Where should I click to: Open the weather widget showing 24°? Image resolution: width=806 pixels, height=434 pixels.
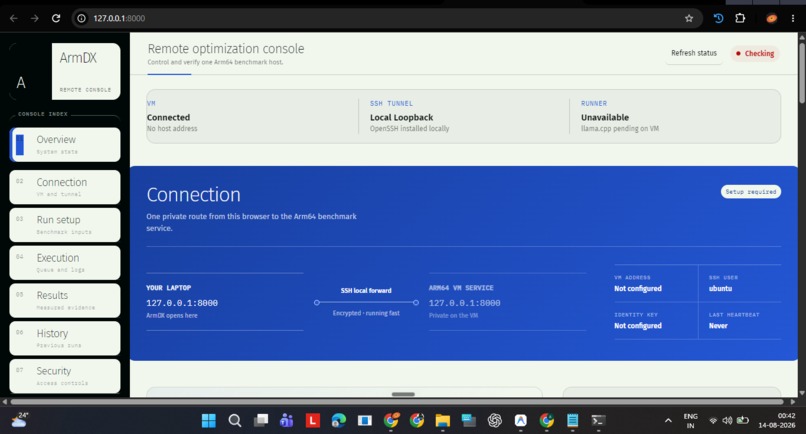(20, 420)
